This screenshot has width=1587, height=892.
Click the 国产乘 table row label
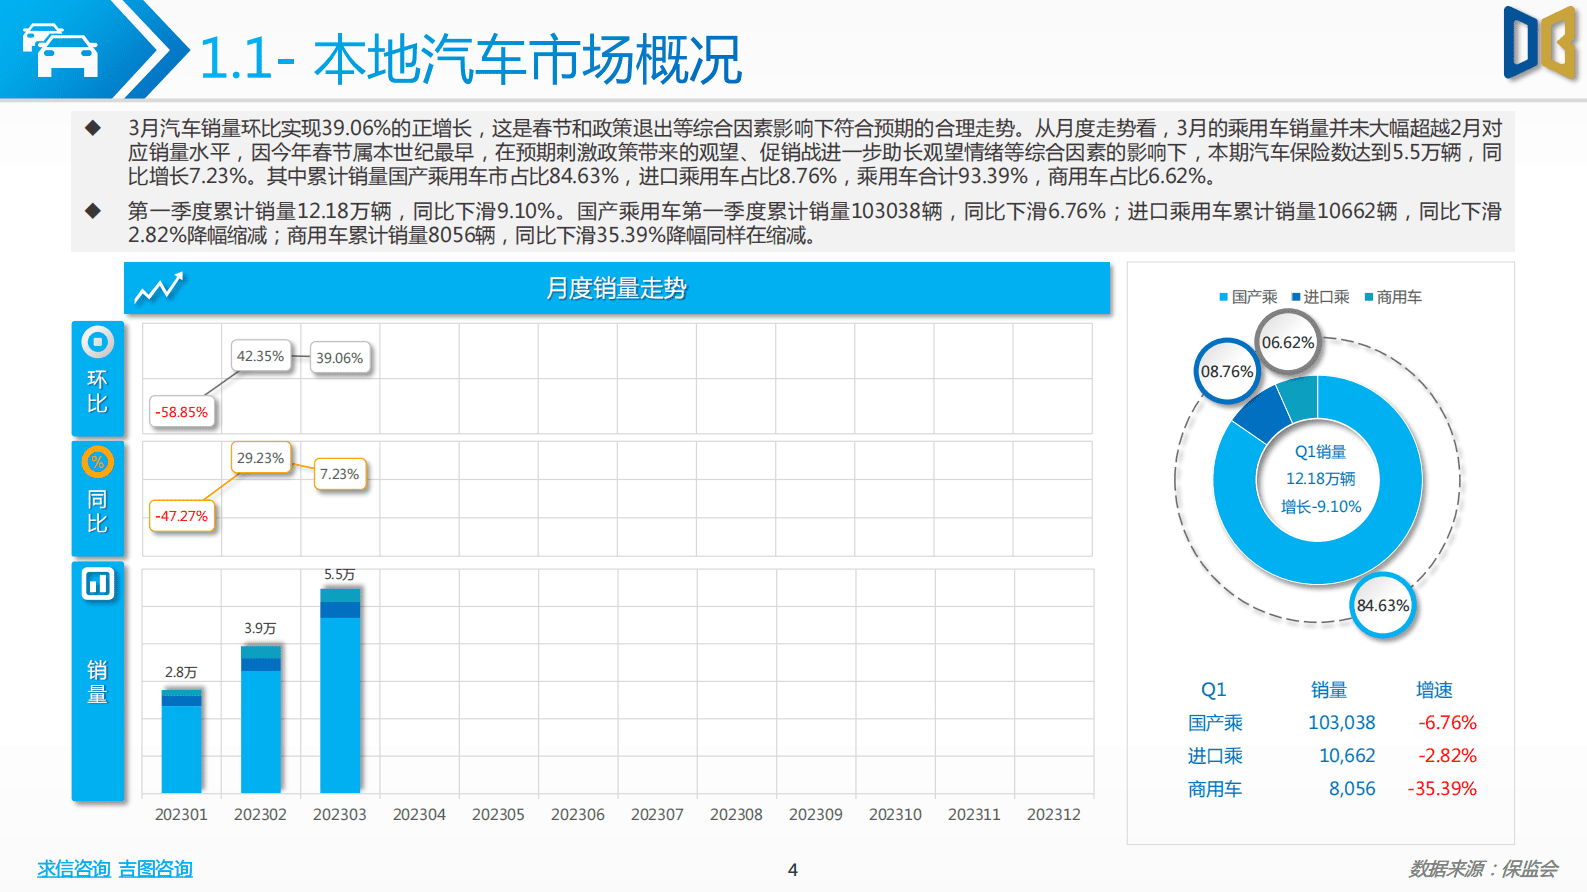tap(1215, 723)
